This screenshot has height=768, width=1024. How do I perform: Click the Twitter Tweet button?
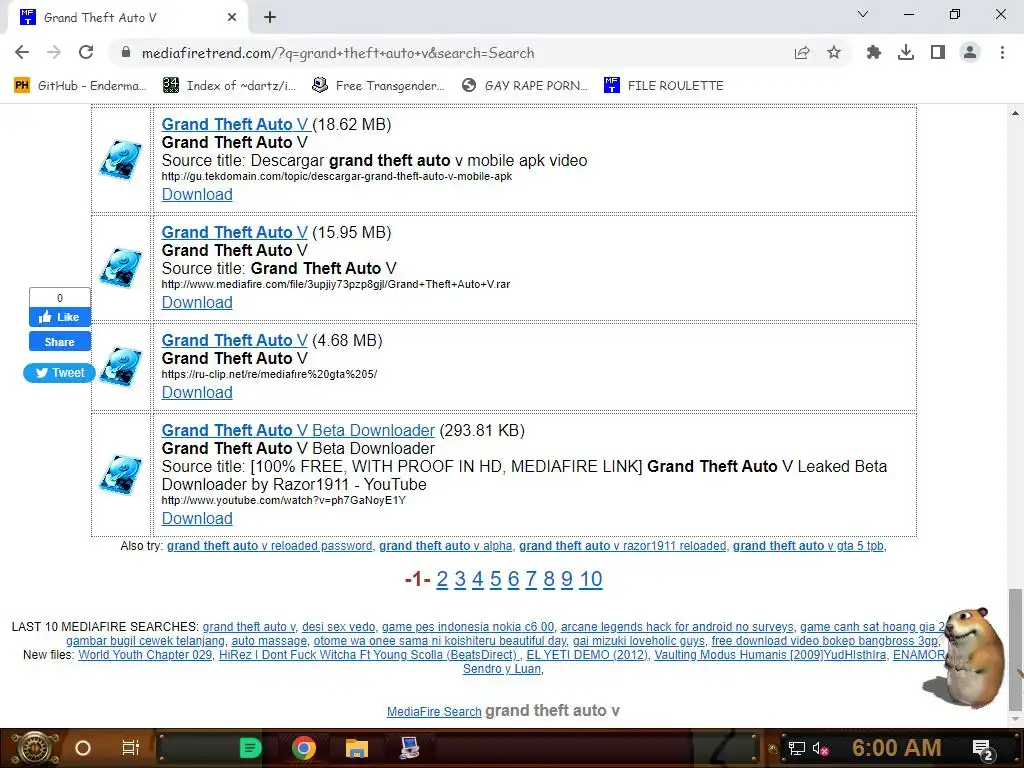coord(59,373)
